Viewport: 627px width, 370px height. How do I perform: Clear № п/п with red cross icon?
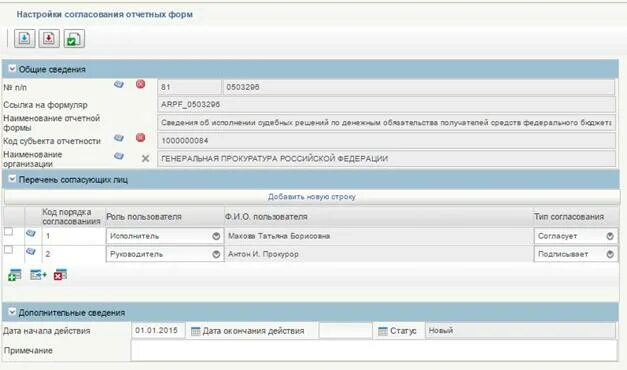point(140,84)
